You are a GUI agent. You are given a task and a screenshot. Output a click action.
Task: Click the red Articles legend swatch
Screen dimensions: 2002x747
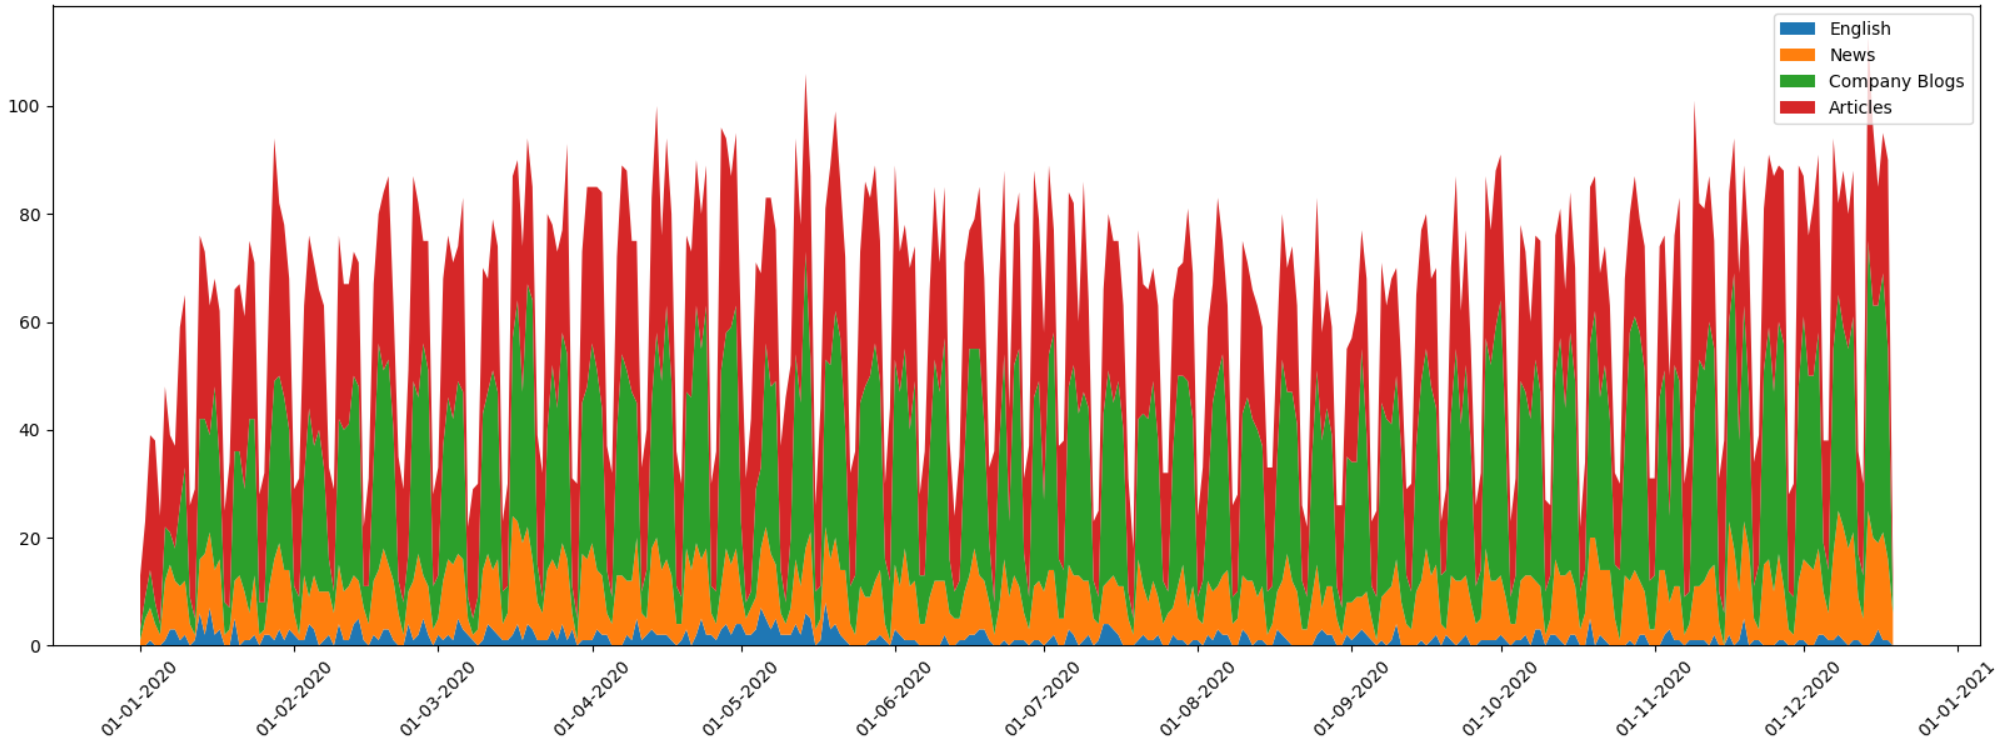[1797, 107]
